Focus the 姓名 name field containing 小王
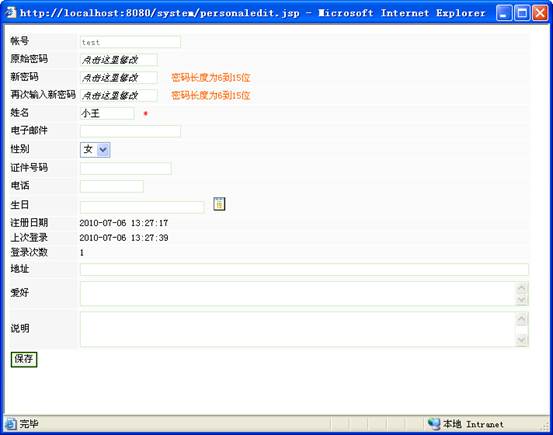Image resolution: width=553 pixels, height=435 pixels. tap(107, 113)
